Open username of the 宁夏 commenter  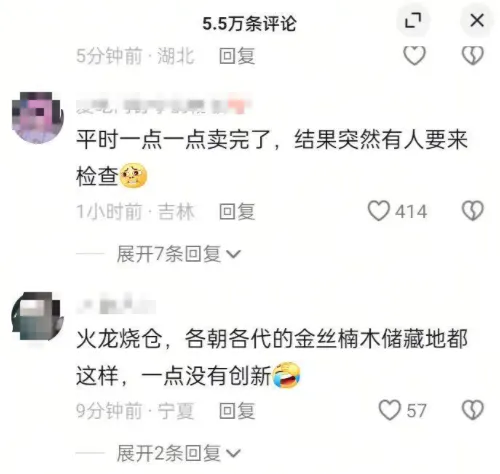[x=116, y=304]
